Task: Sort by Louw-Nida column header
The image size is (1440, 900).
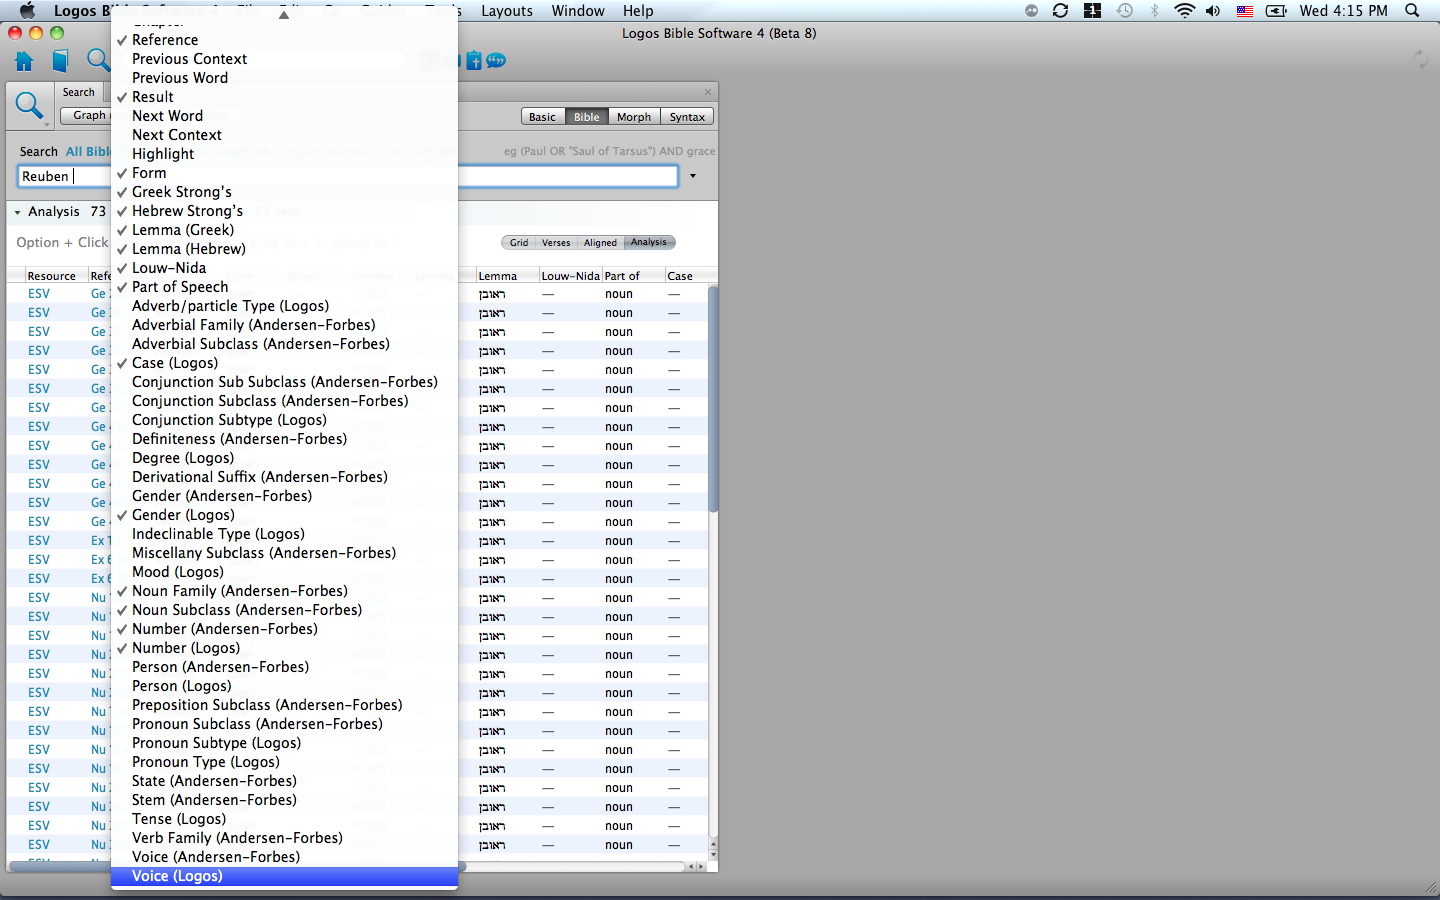Action: [x=570, y=276]
